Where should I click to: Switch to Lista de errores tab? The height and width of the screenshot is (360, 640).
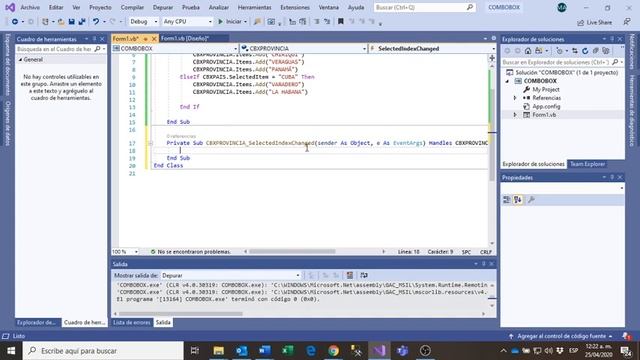(131, 322)
